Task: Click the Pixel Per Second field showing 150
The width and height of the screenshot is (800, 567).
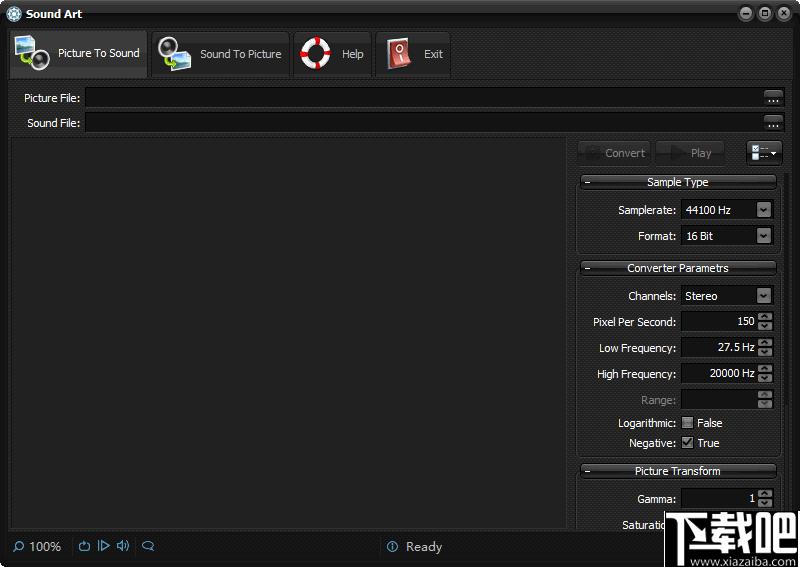Action: [719, 322]
